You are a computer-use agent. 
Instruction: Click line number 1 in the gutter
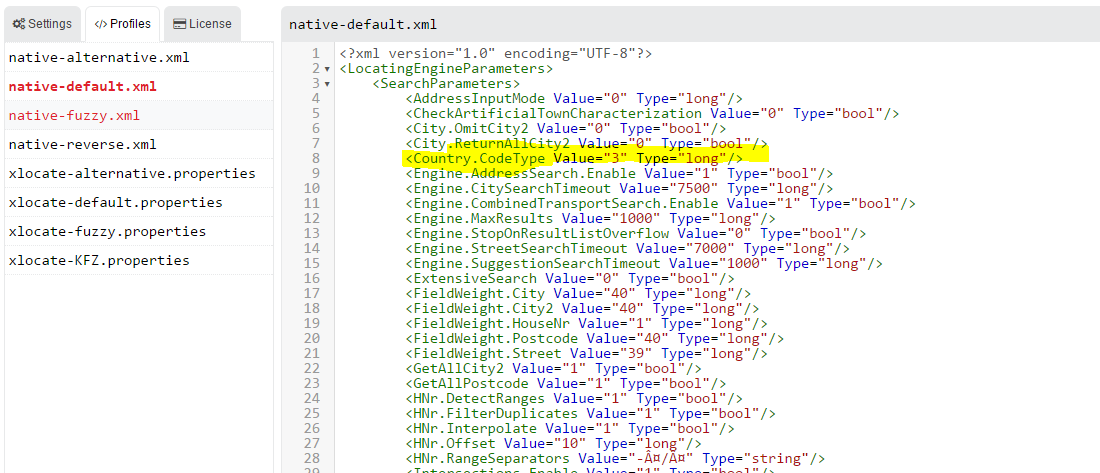pos(316,53)
